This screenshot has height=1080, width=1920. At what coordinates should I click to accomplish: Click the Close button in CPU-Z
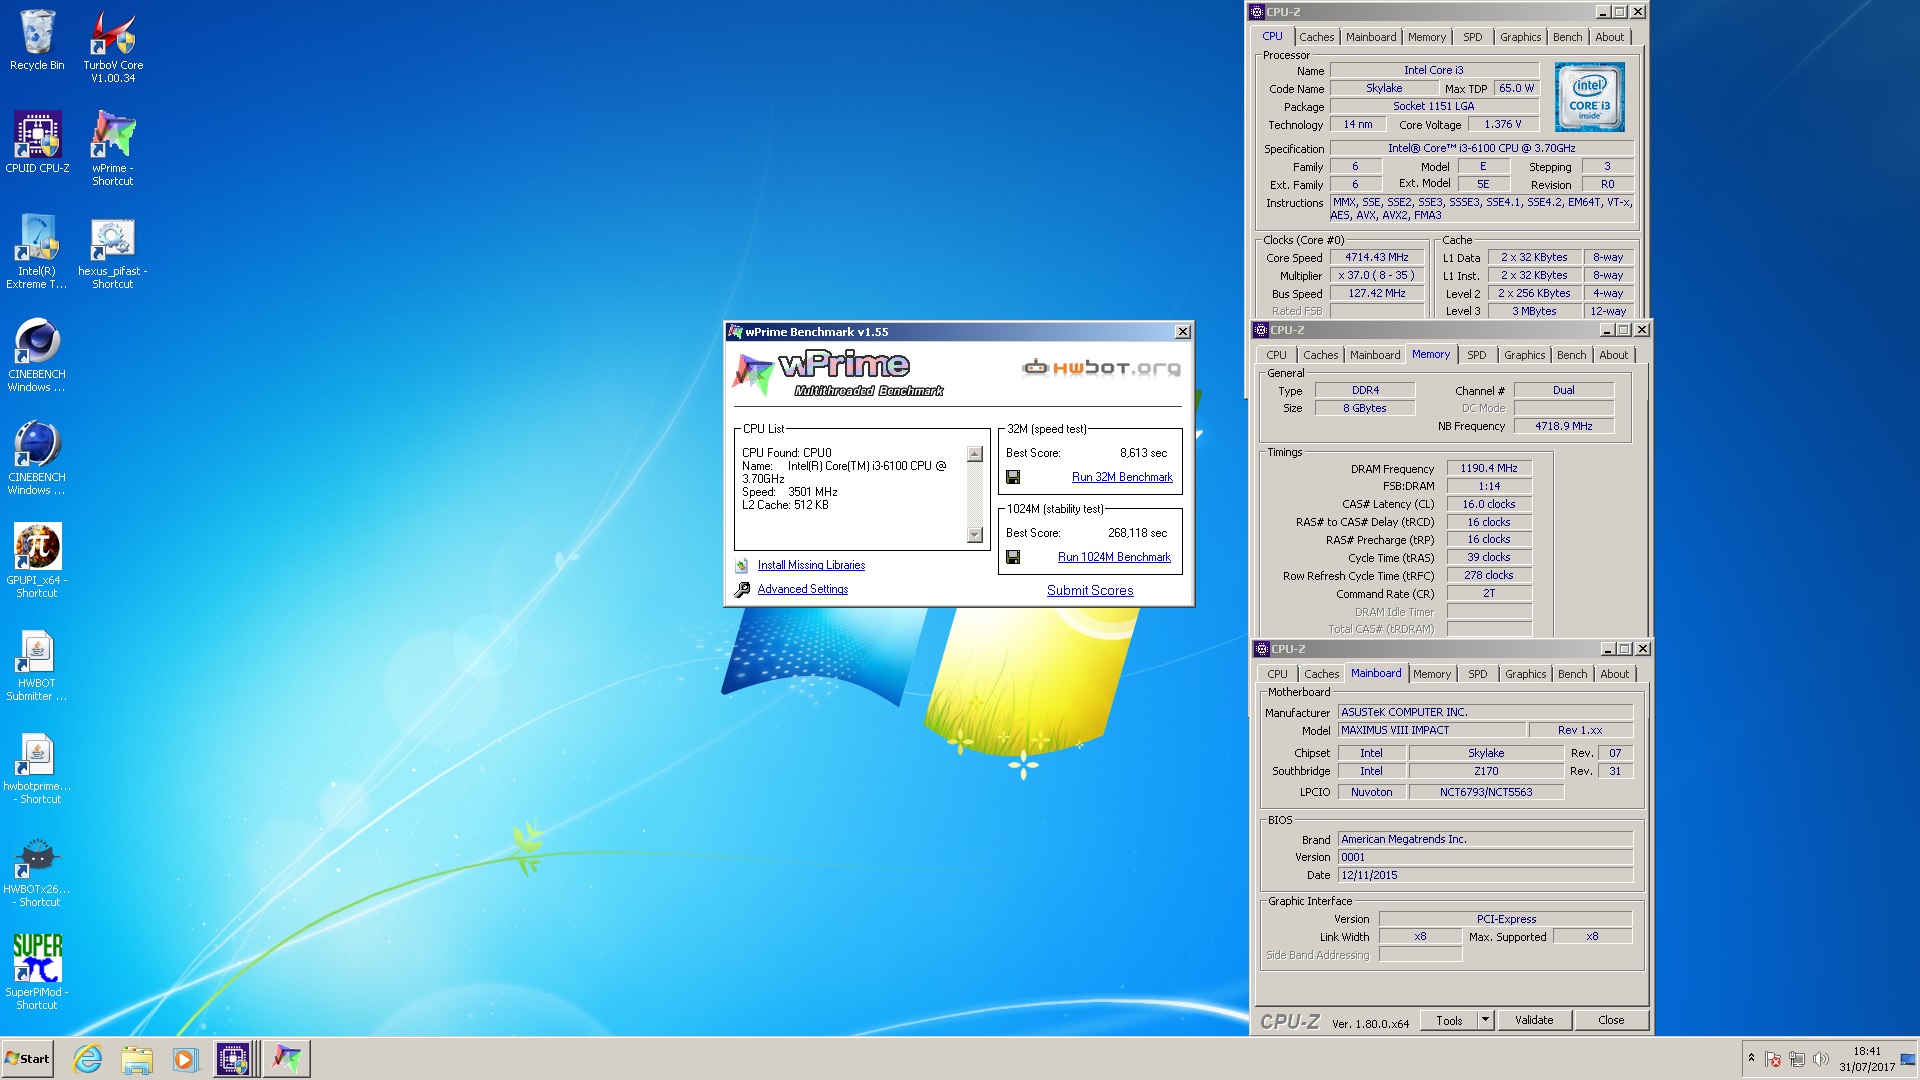click(1611, 1020)
